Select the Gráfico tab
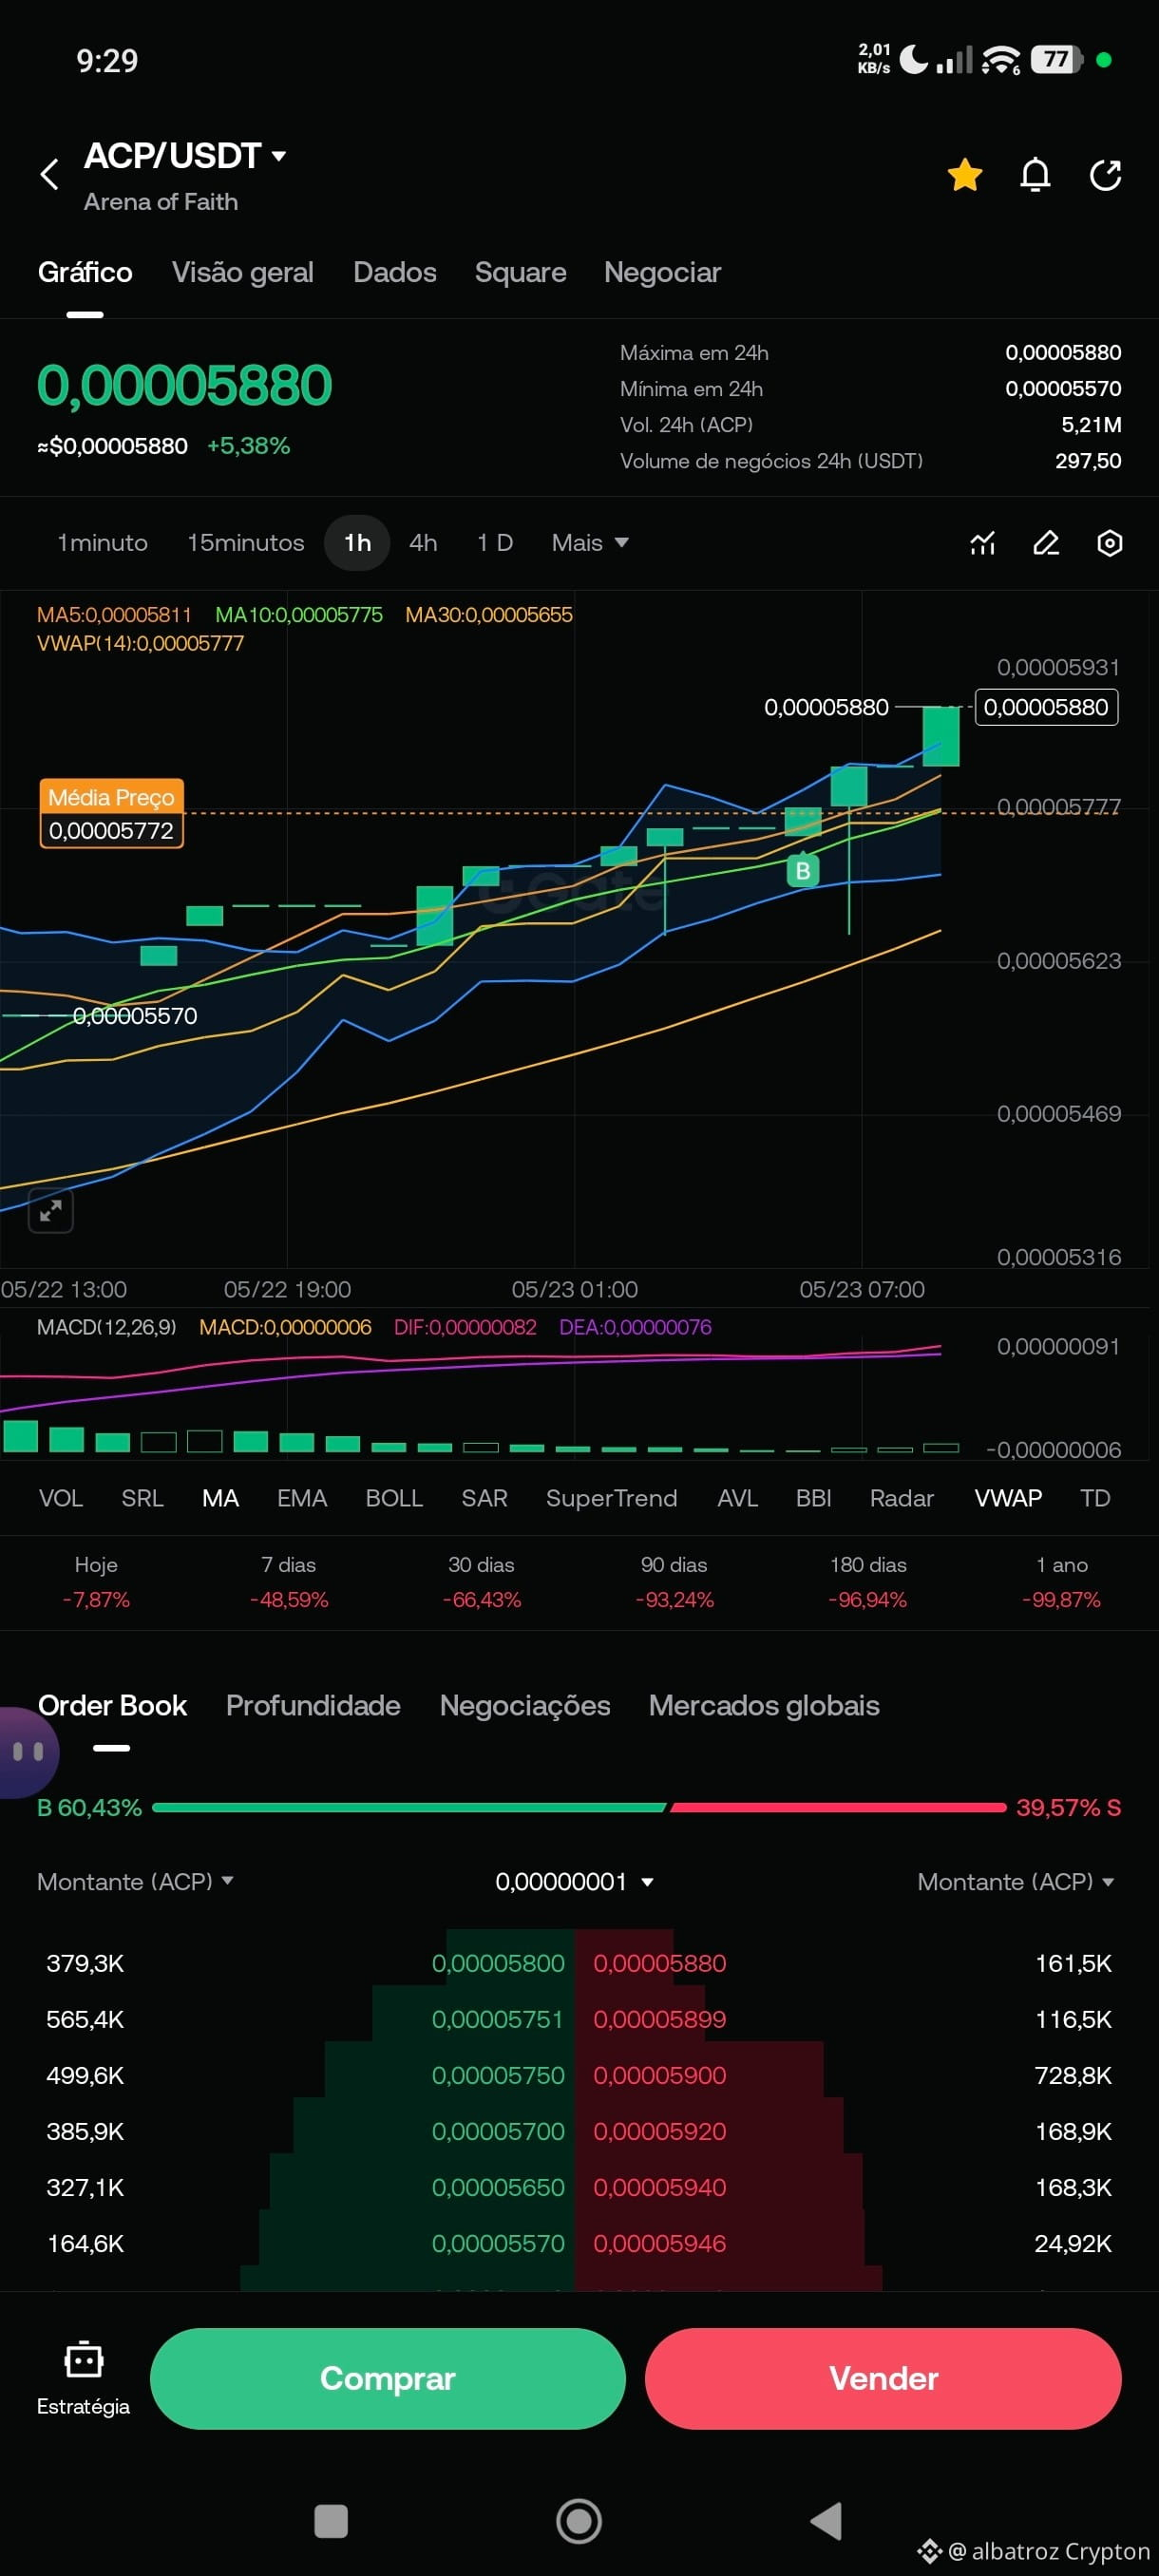This screenshot has width=1159, height=2576. (85, 272)
